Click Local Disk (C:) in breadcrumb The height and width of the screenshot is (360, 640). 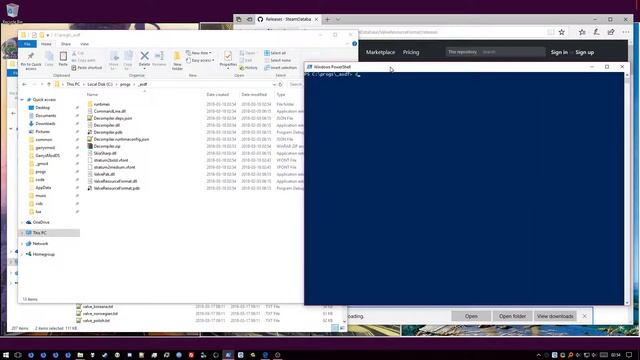click(x=100, y=84)
